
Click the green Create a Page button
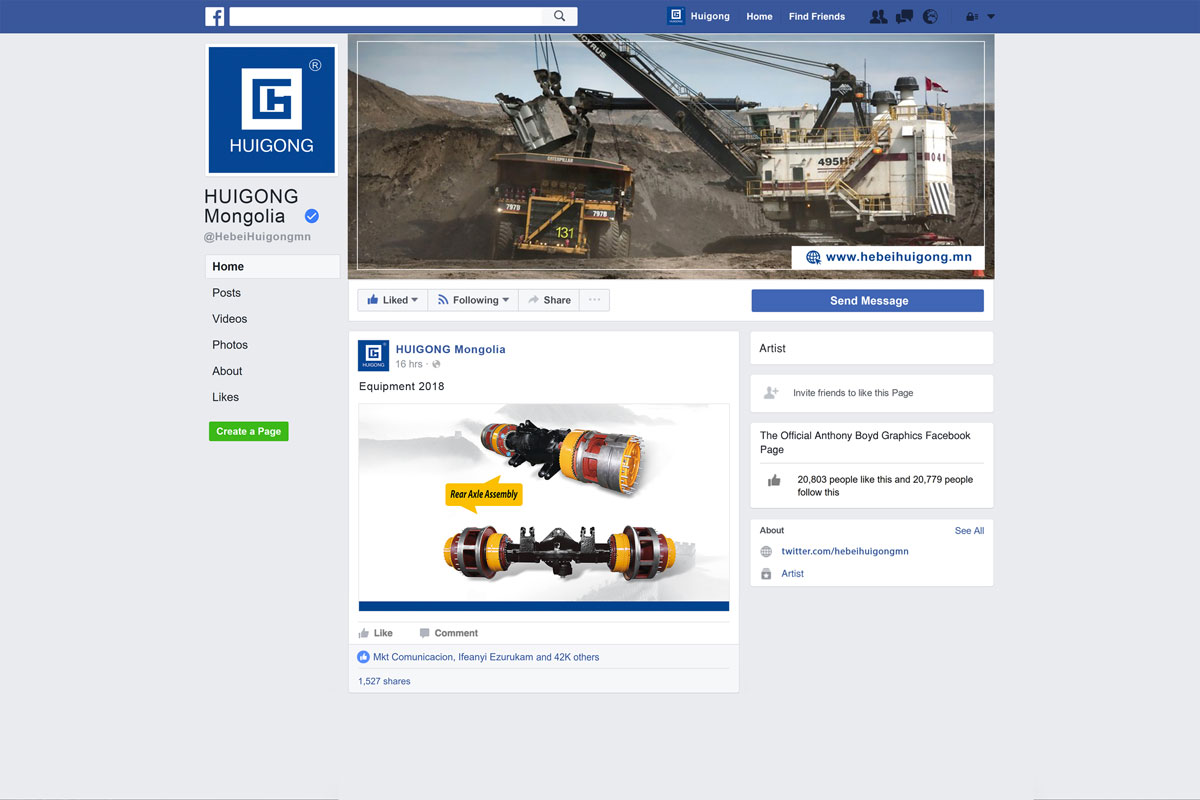click(x=249, y=431)
